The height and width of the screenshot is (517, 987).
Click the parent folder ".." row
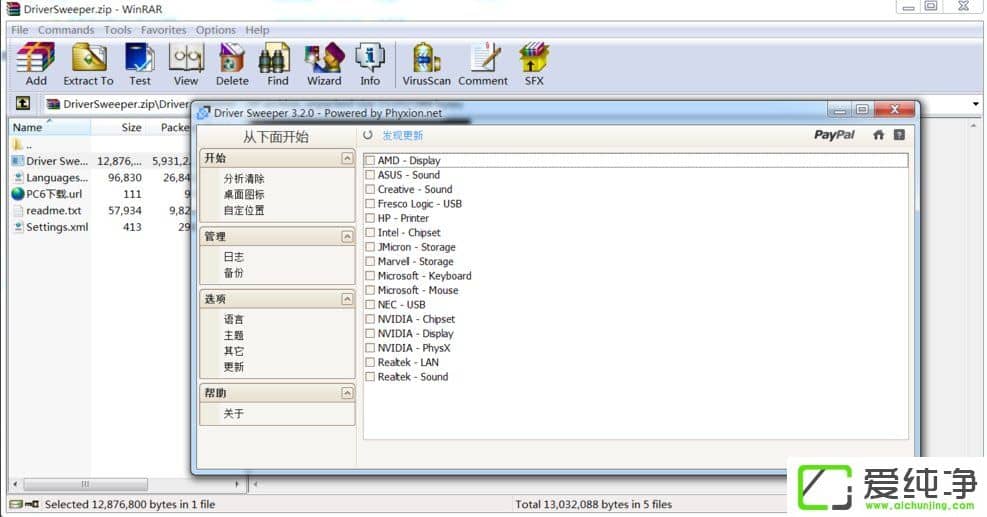pyautogui.click(x=101, y=145)
